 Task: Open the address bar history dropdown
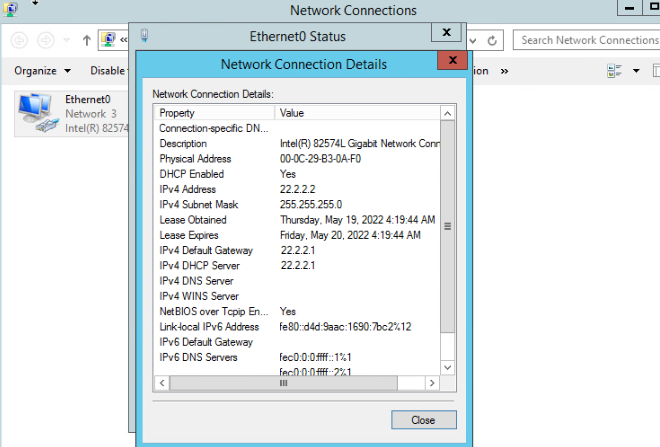click(x=473, y=41)
